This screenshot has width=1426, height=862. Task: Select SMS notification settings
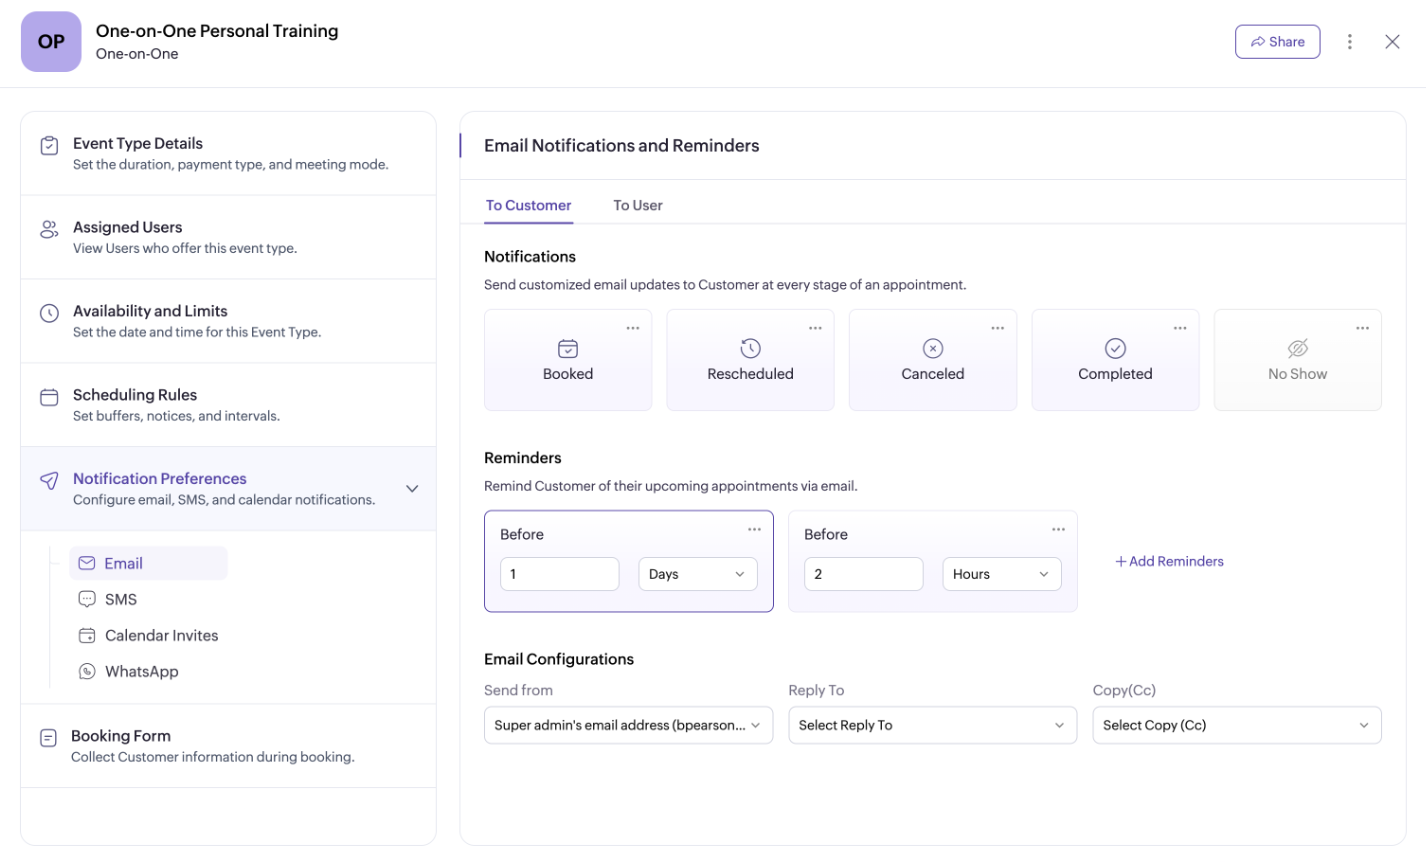coord(108,599)
